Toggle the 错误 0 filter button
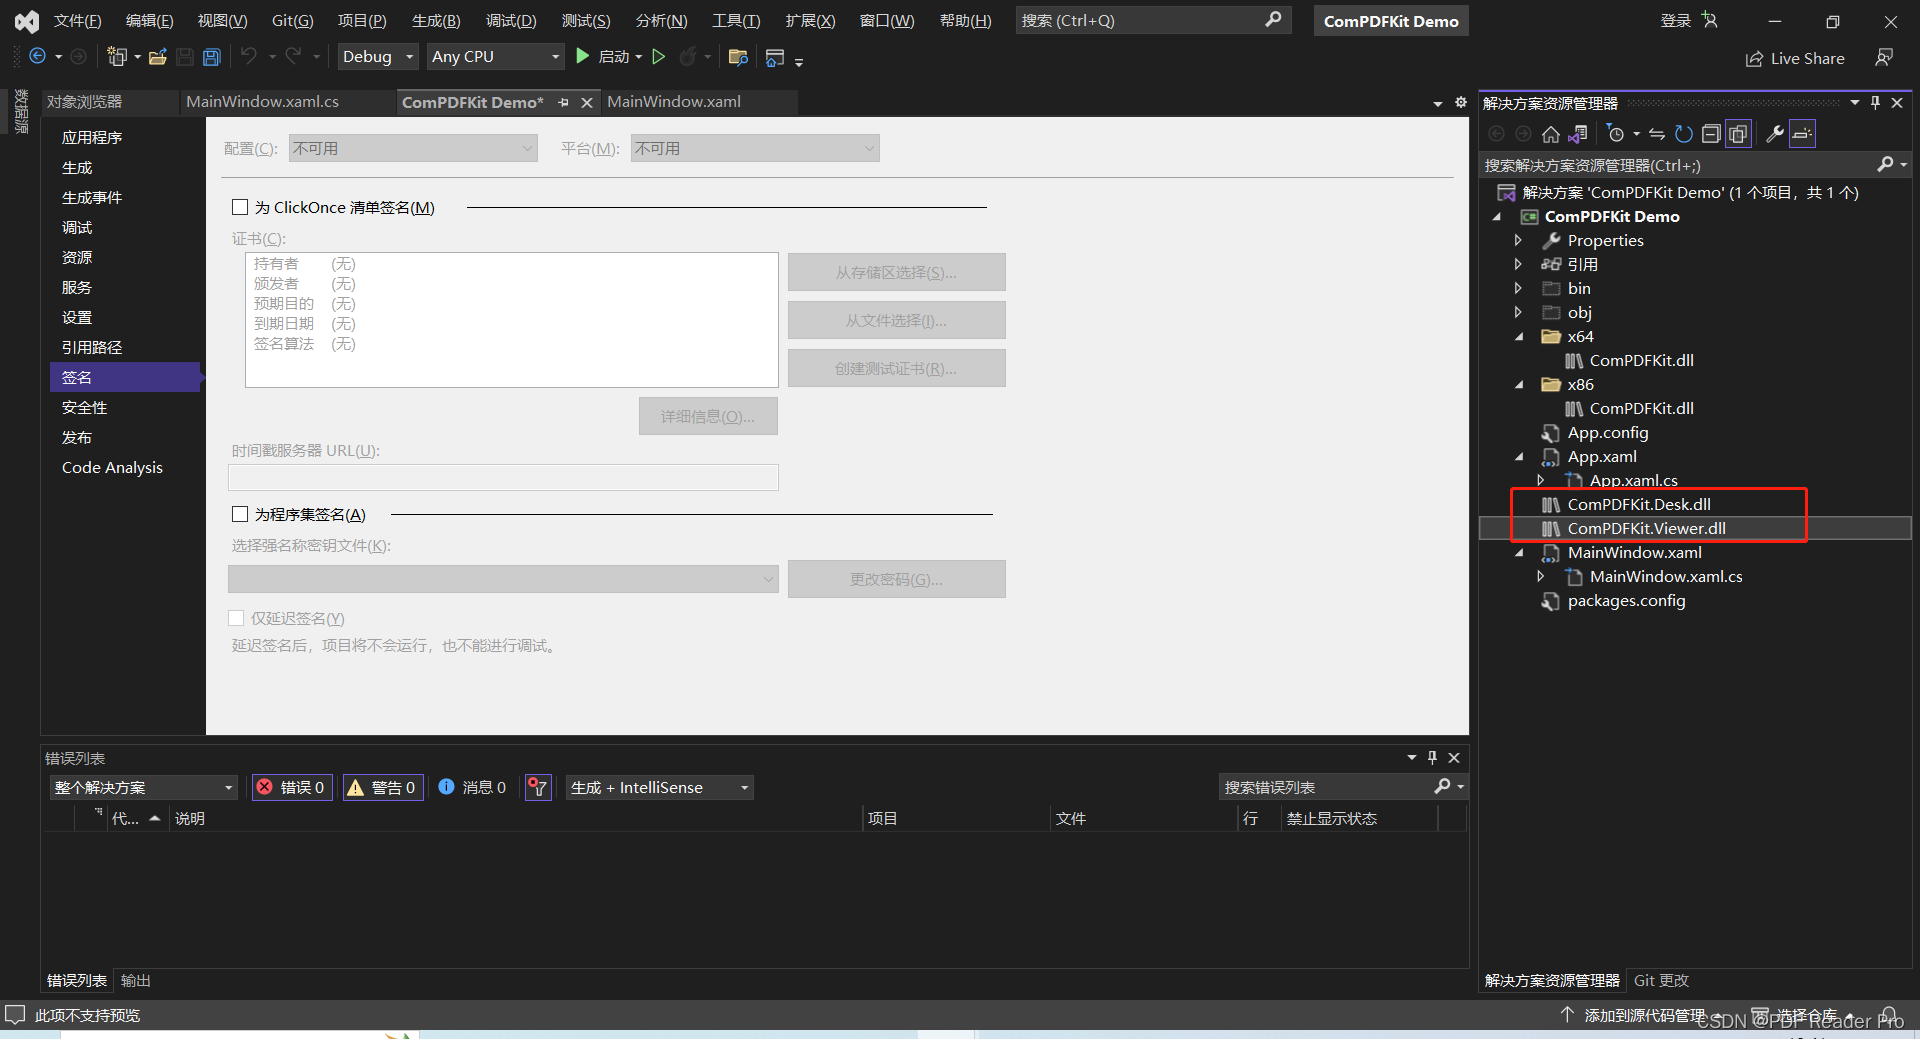This screenshot has height=1039, width=1920. pyautogui.click(x=292, y=787)
